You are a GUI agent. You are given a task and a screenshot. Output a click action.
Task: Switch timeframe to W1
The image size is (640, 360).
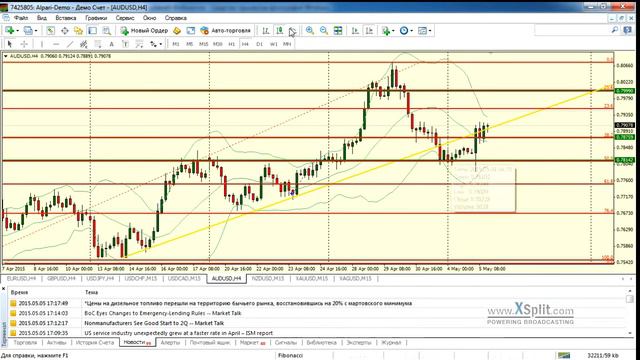tap(273, 44)
